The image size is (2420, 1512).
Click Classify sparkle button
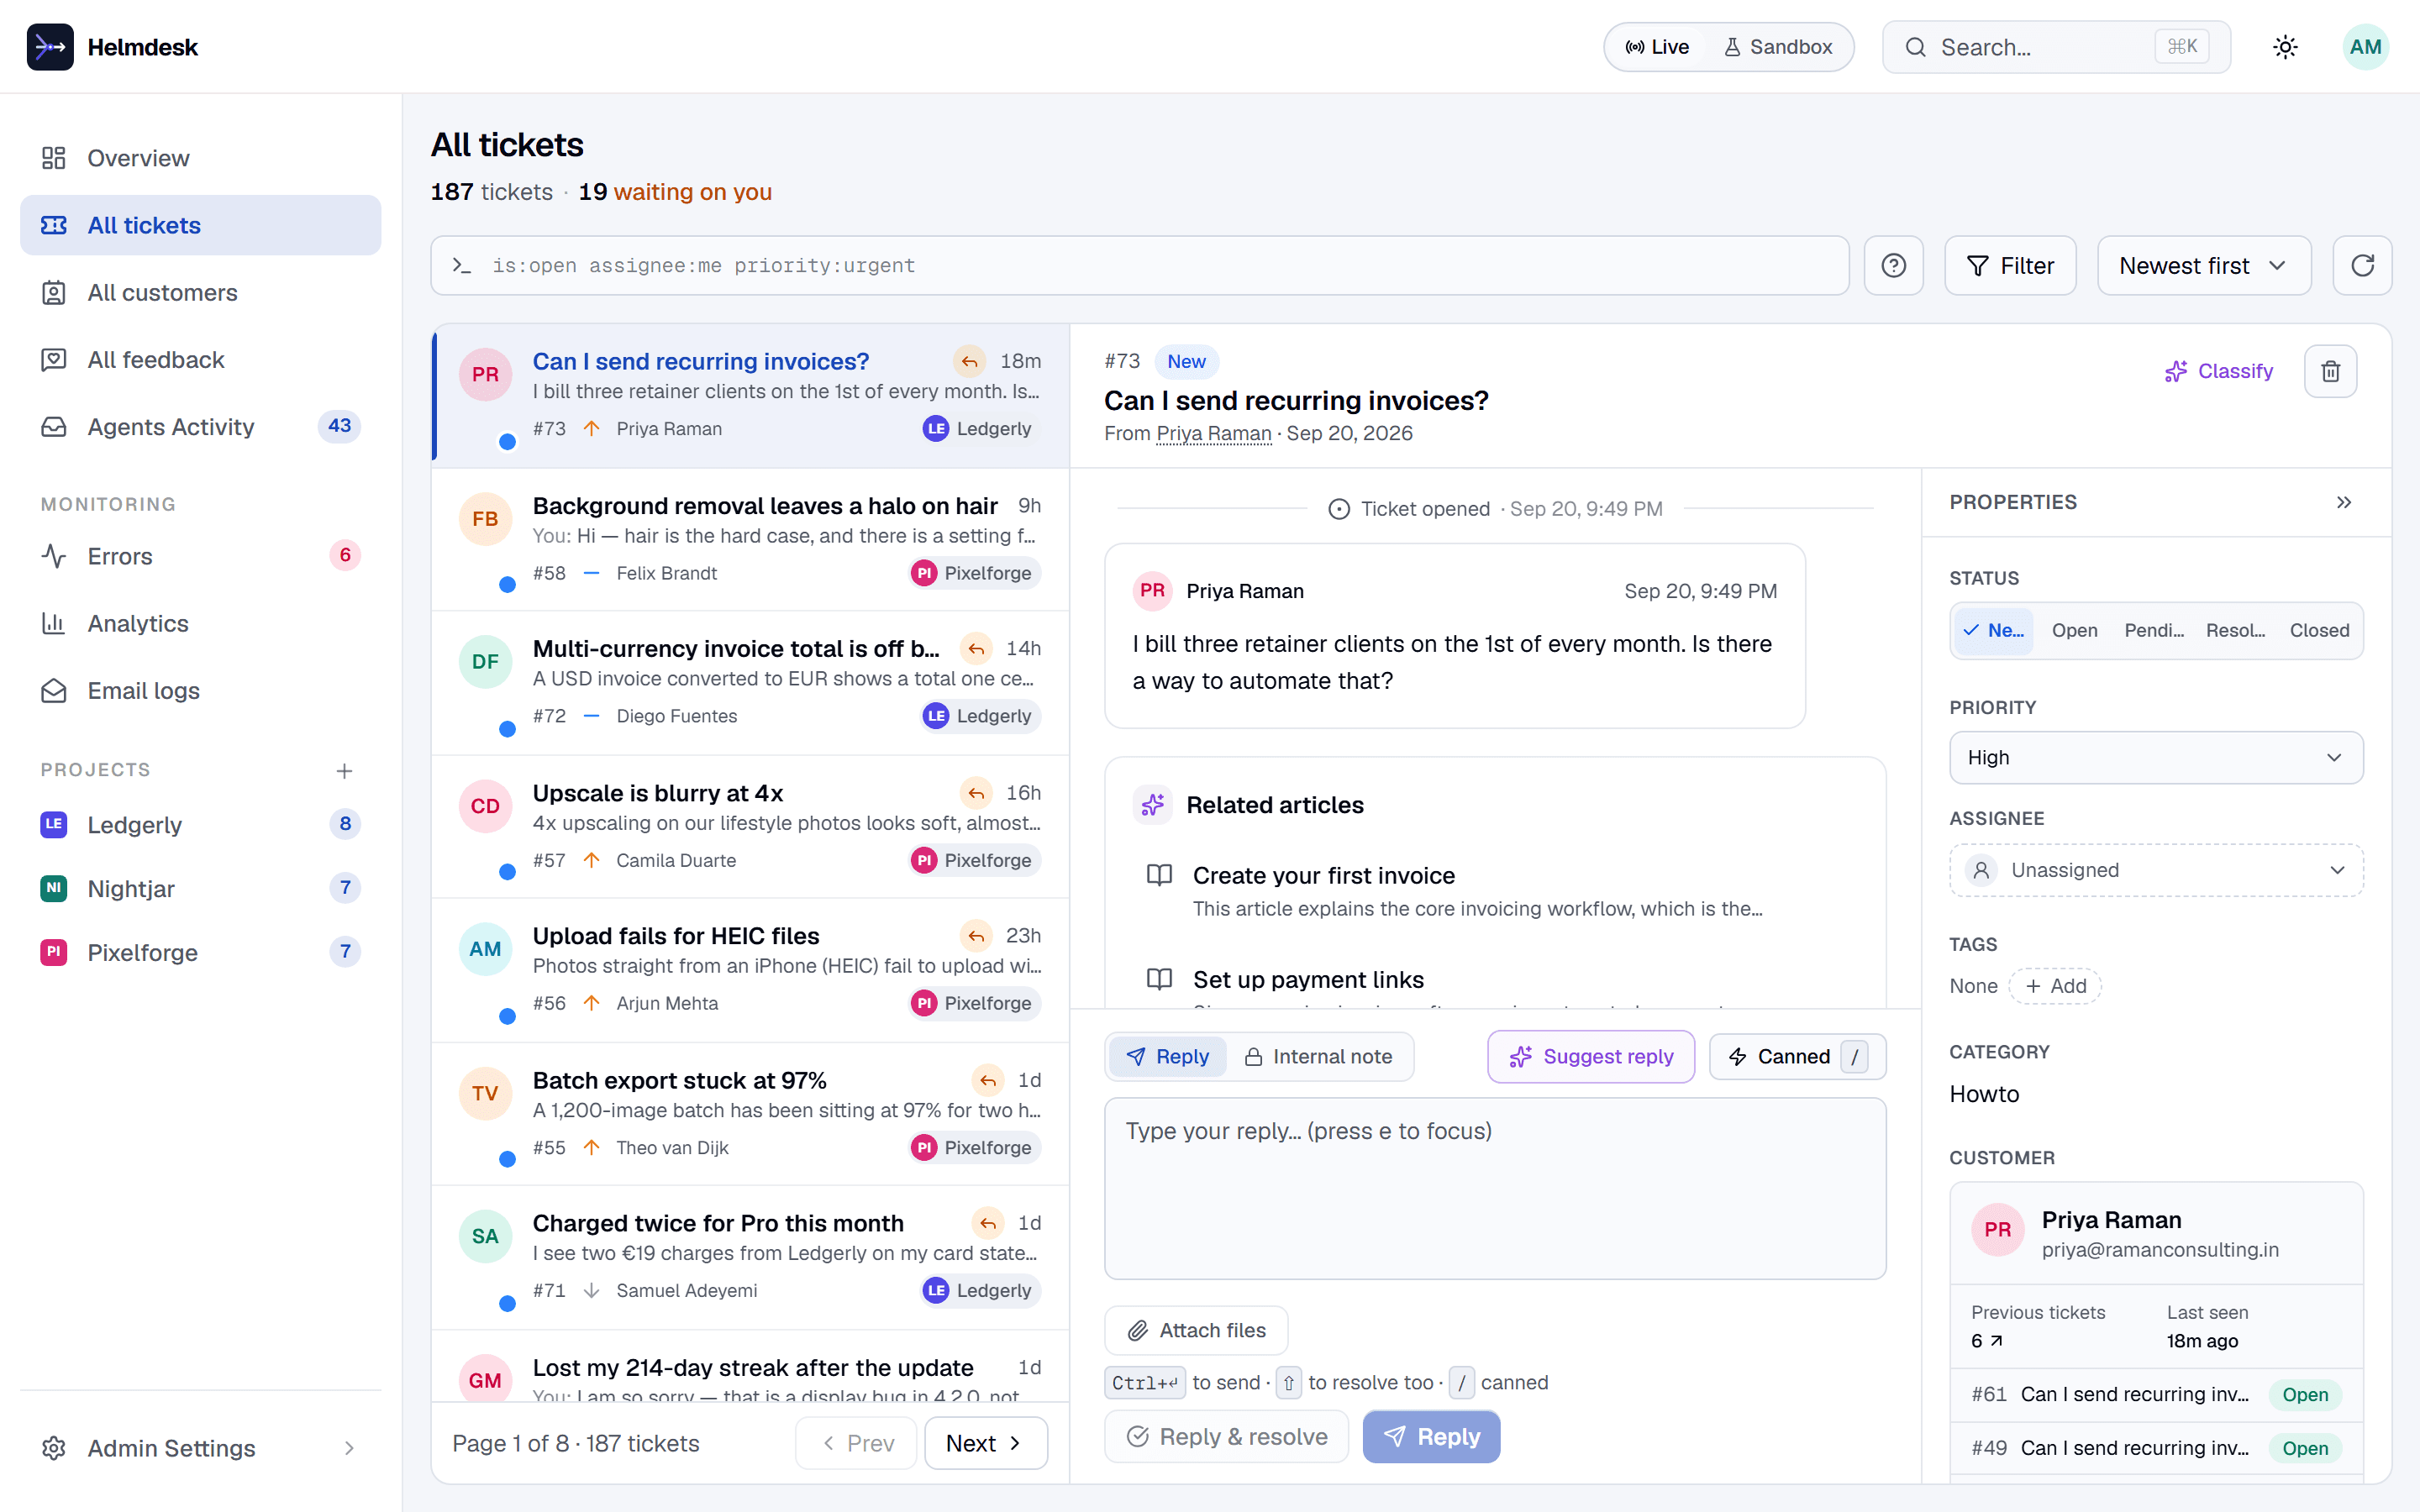click(2218, 371)
